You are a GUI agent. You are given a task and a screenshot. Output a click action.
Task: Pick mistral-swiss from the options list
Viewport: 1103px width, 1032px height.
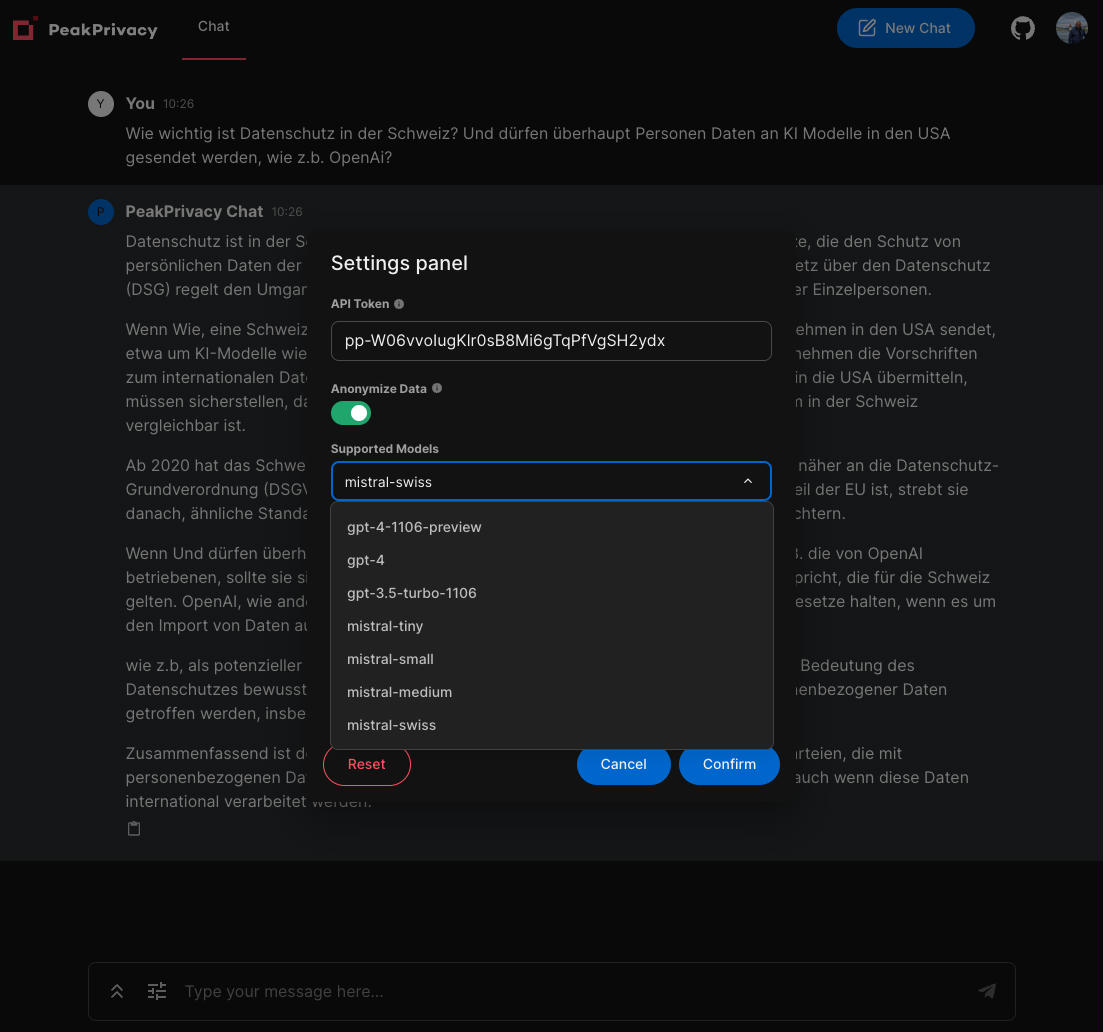(x=552, y=725)
